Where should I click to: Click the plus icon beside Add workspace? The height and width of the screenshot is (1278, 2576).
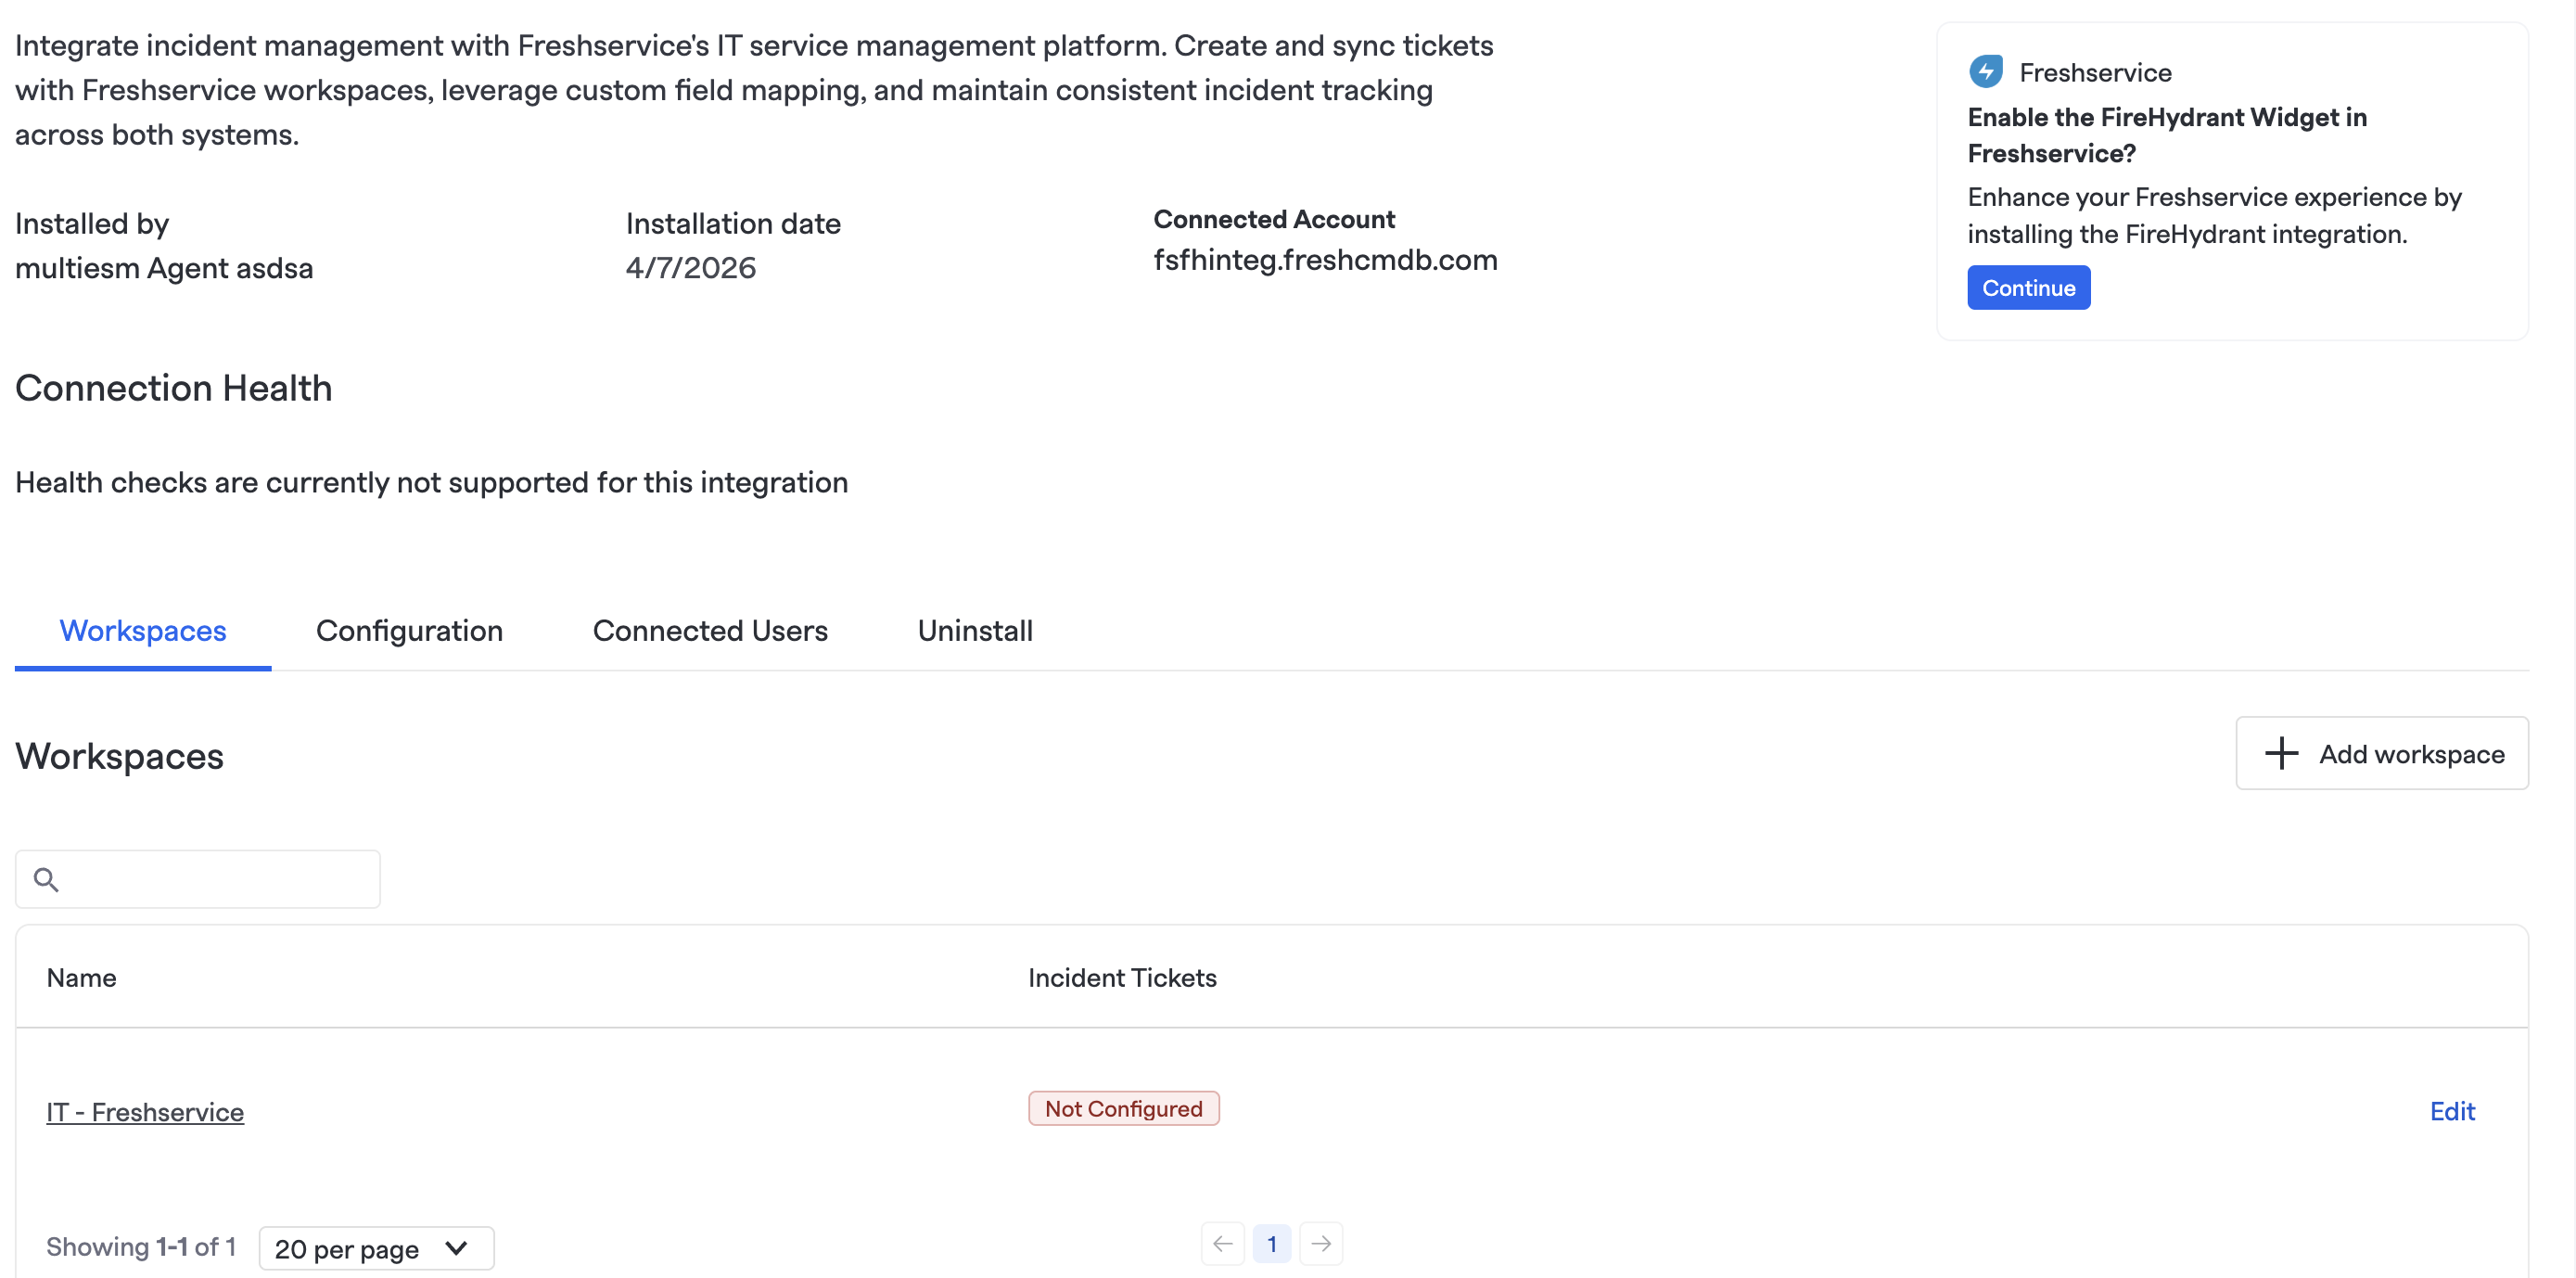[x=2281, y=753]
